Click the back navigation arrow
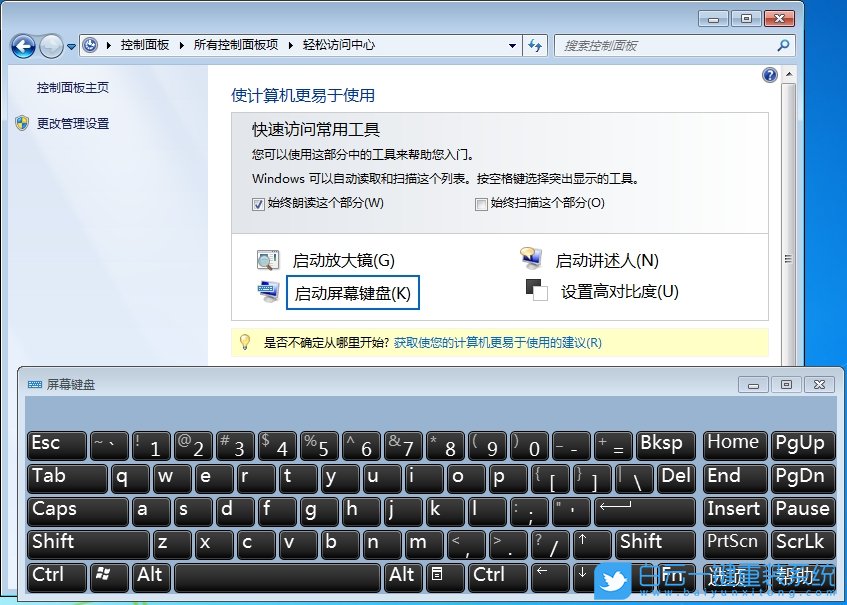Screen dimensions: 847x605 point(22,46)
